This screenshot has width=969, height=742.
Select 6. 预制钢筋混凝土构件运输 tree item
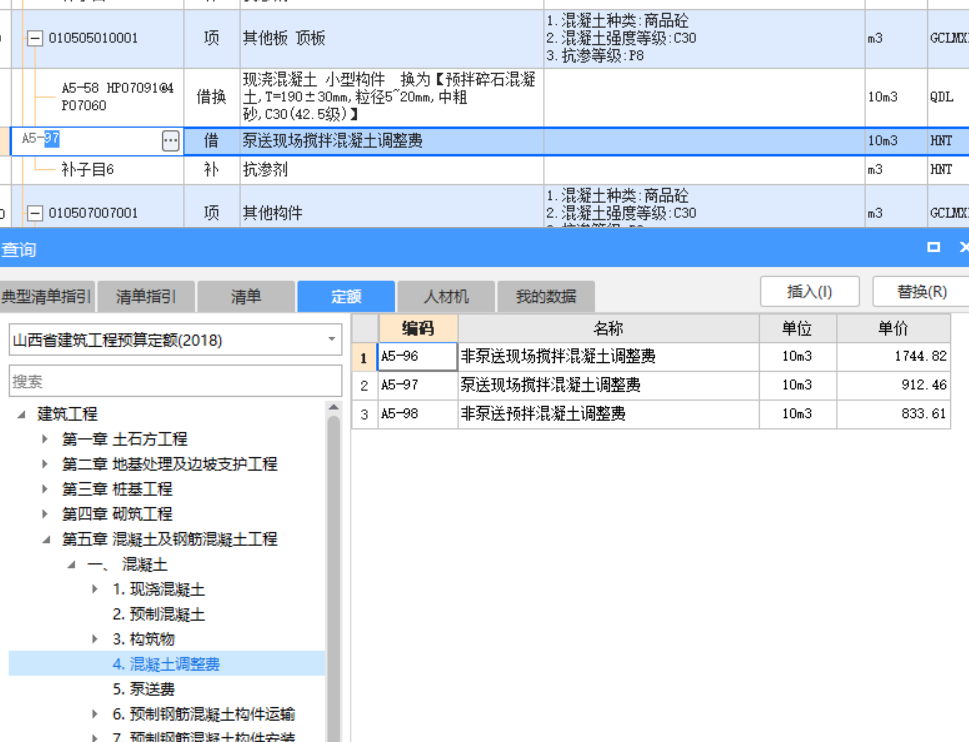click(x=203, y=714)
